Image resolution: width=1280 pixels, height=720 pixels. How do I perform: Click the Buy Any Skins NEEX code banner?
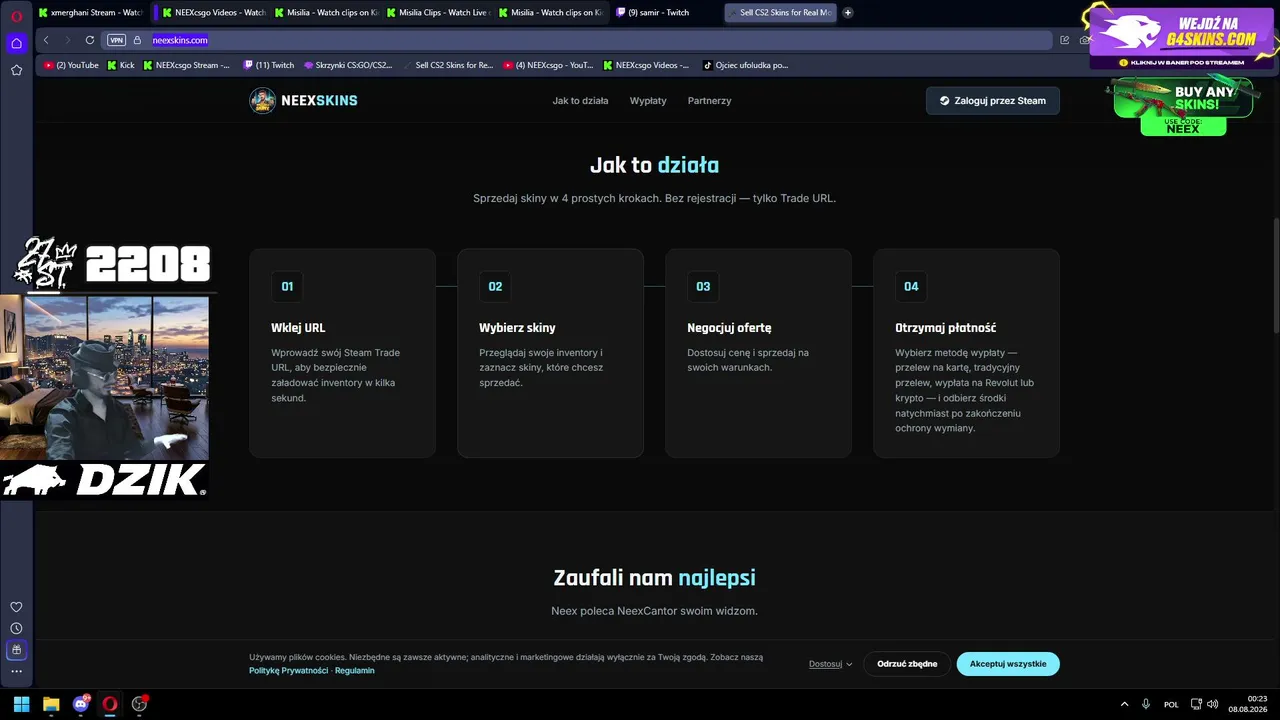1183,107
